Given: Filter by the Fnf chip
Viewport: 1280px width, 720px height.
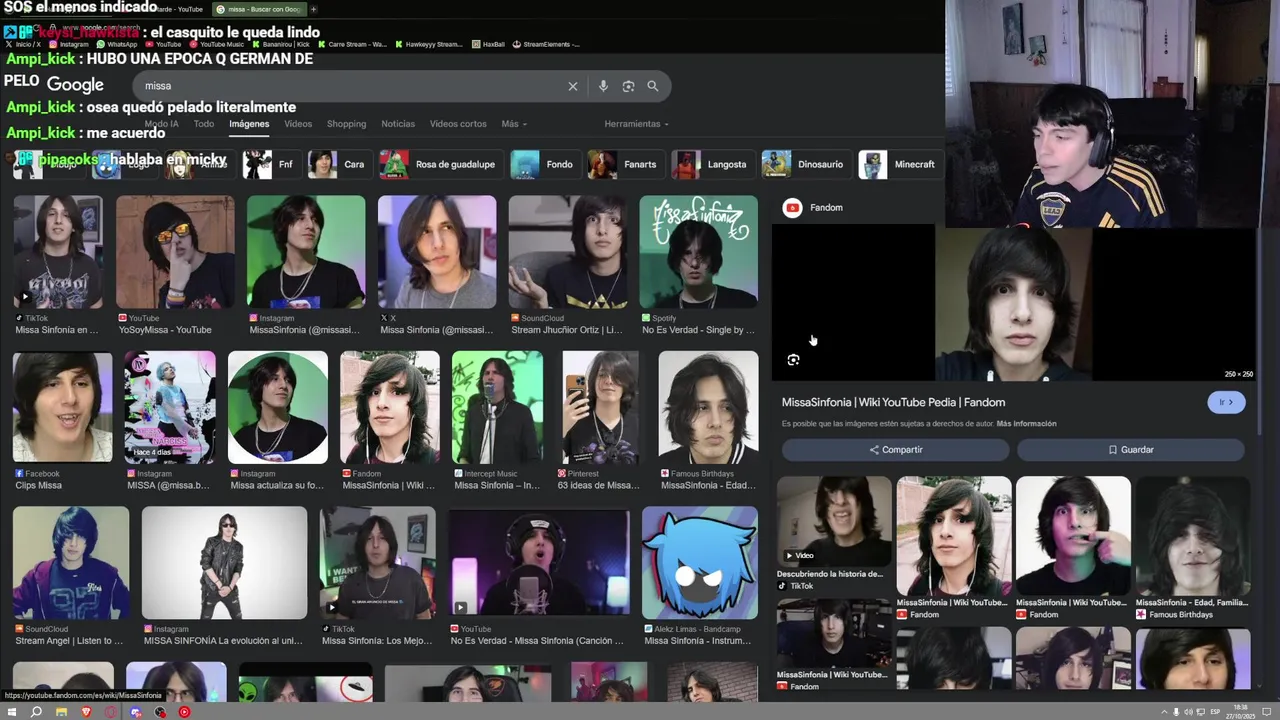Looking at the screenshot, I should pos(272,164).
